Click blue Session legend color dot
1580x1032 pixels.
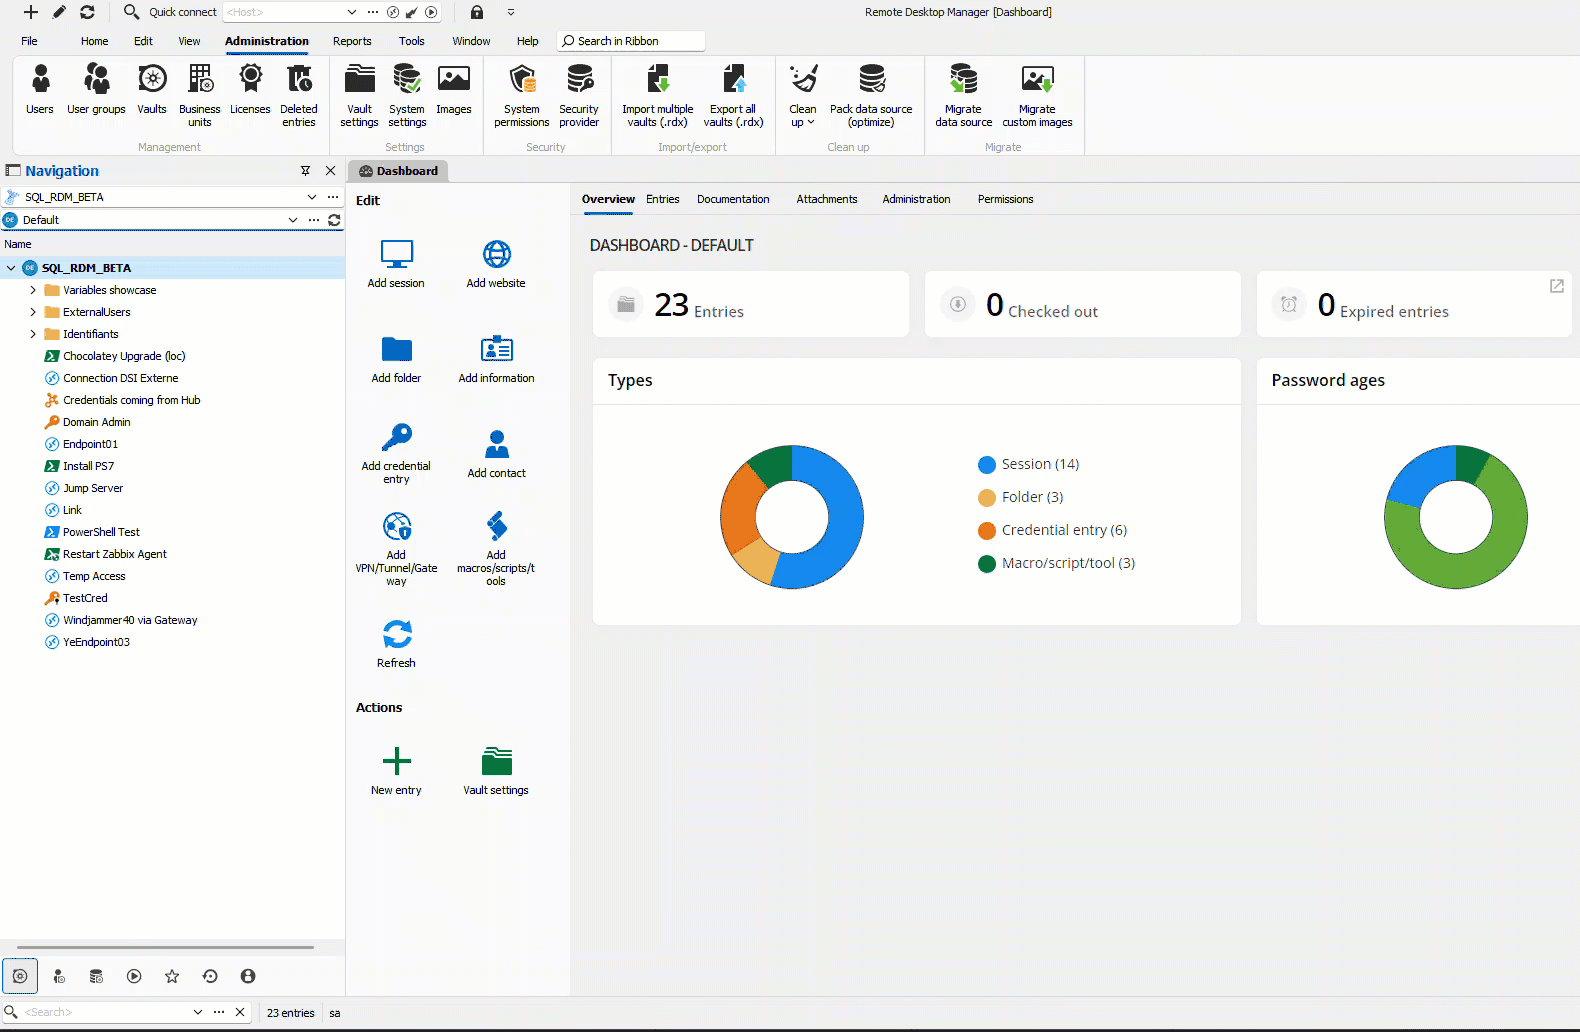pos(987,464)
